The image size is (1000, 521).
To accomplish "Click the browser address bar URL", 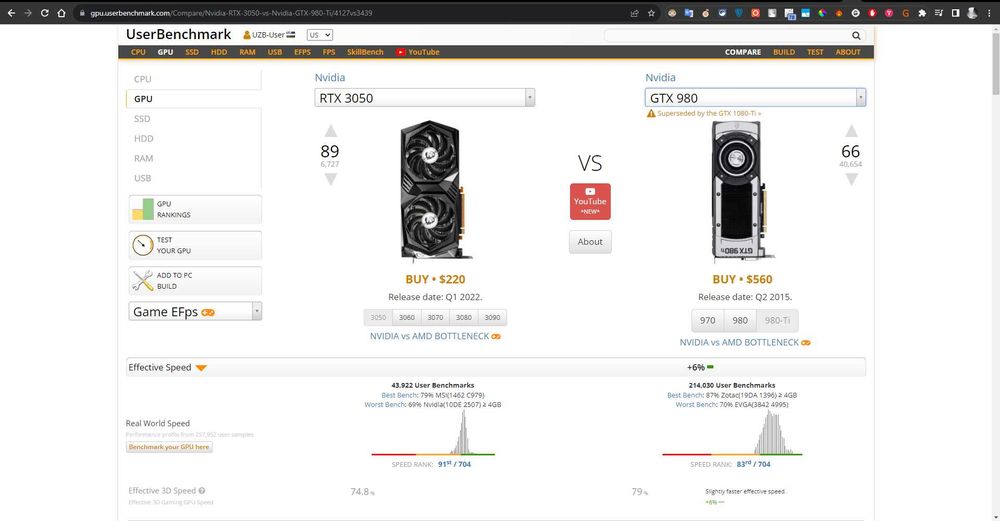I will (231, 13).
